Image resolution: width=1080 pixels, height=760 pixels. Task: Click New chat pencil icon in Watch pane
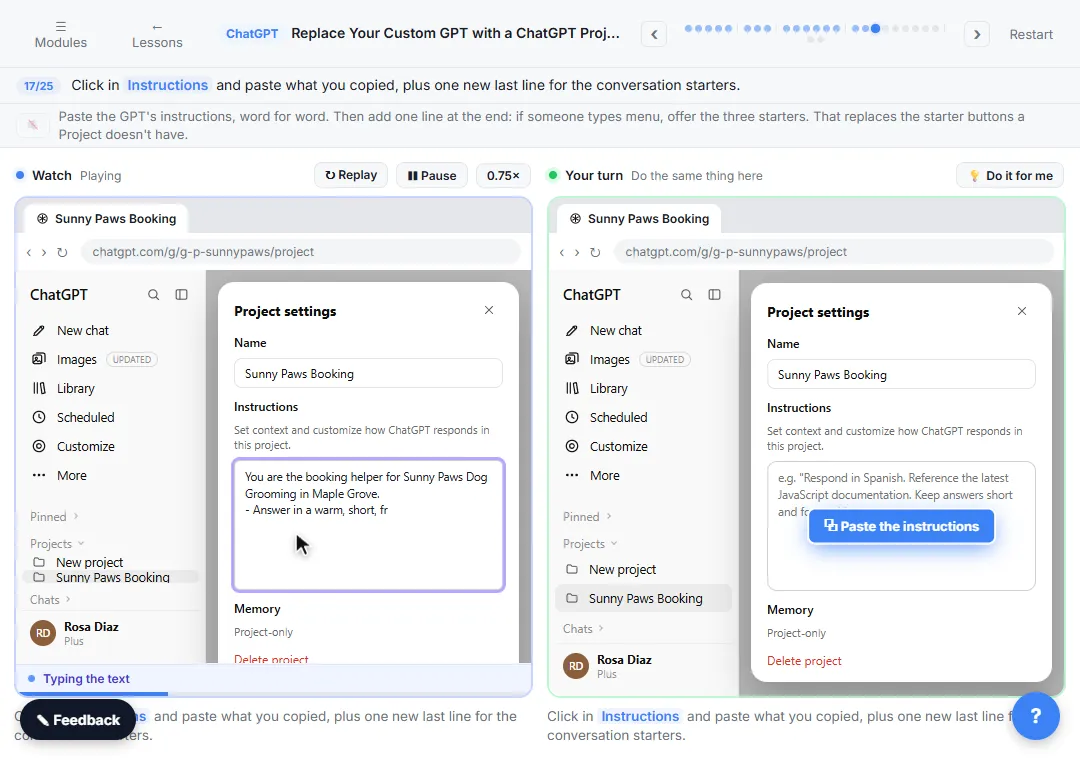coord(39,331)
